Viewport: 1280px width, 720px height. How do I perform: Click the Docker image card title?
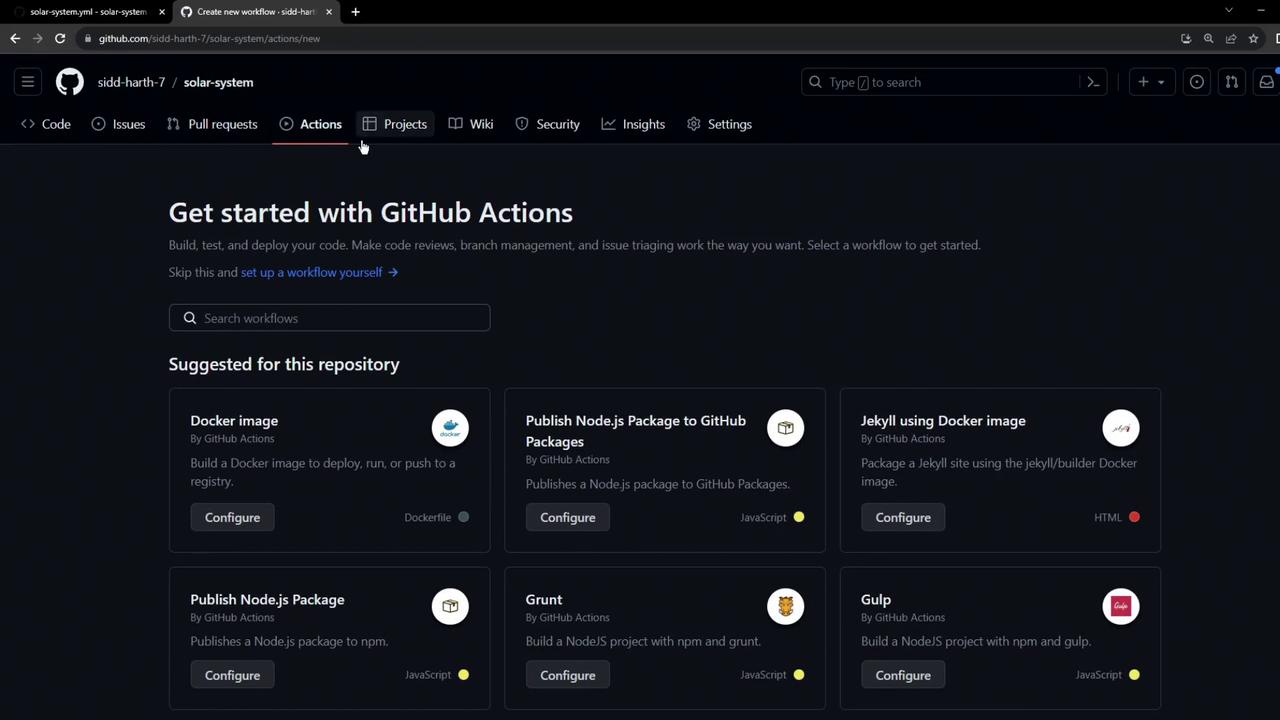point(234,421)
